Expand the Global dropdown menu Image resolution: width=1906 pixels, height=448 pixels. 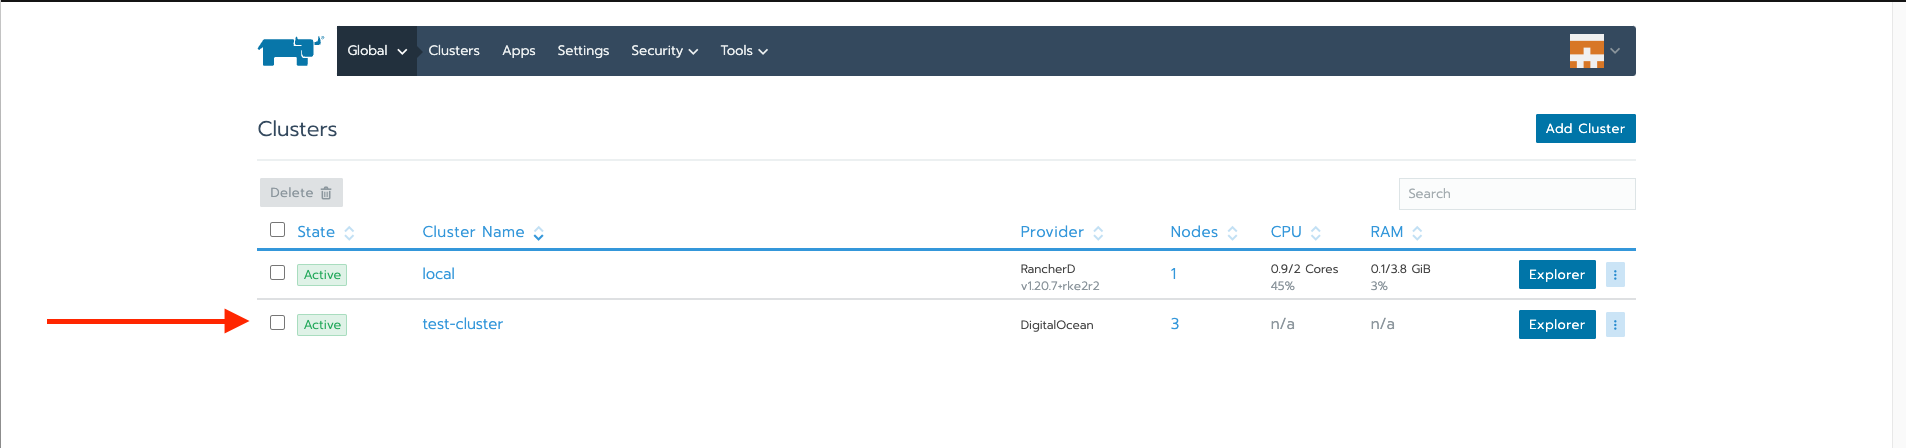[377, 51]
